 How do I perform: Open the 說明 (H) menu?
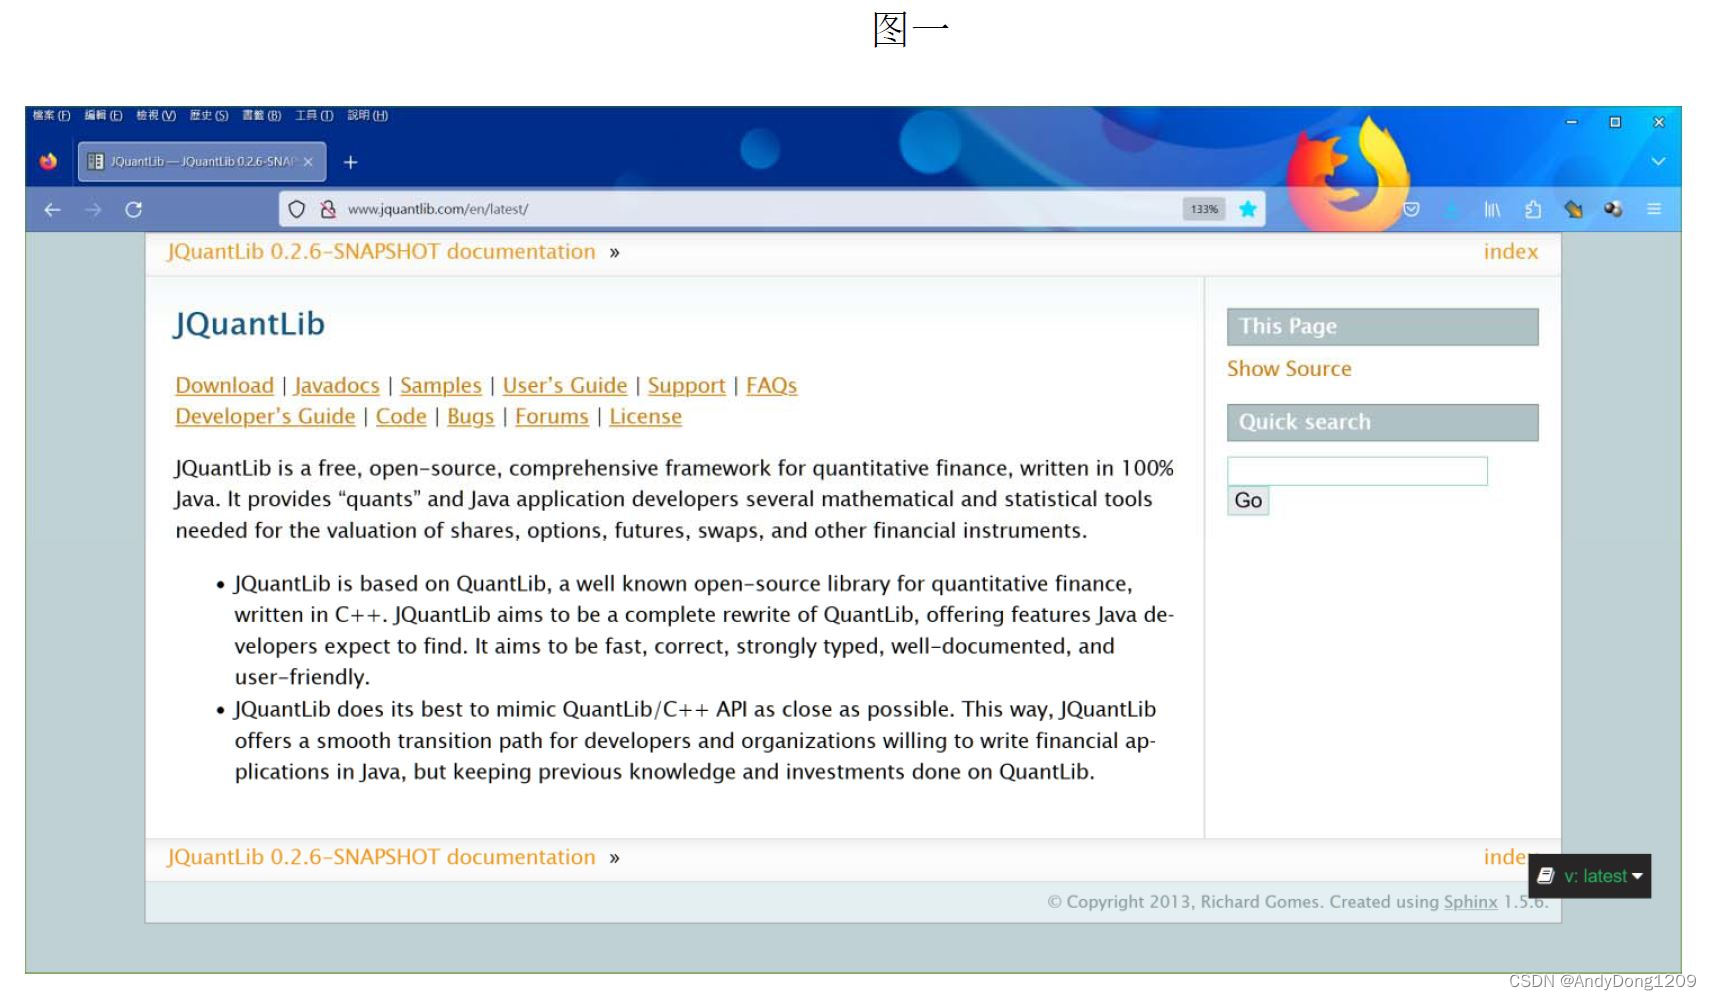pos(368,116)
